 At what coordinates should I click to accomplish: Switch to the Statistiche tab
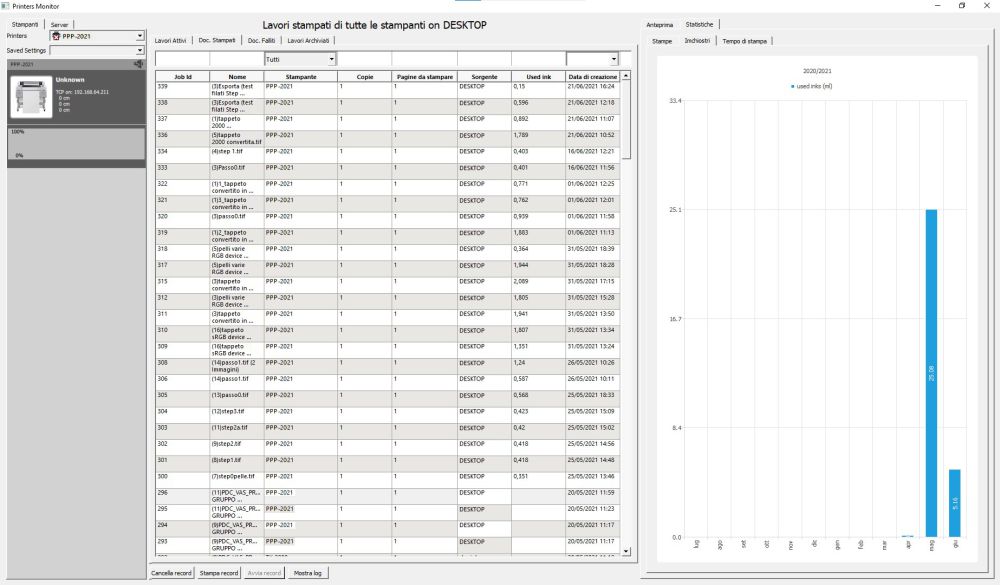click(699, 24)
